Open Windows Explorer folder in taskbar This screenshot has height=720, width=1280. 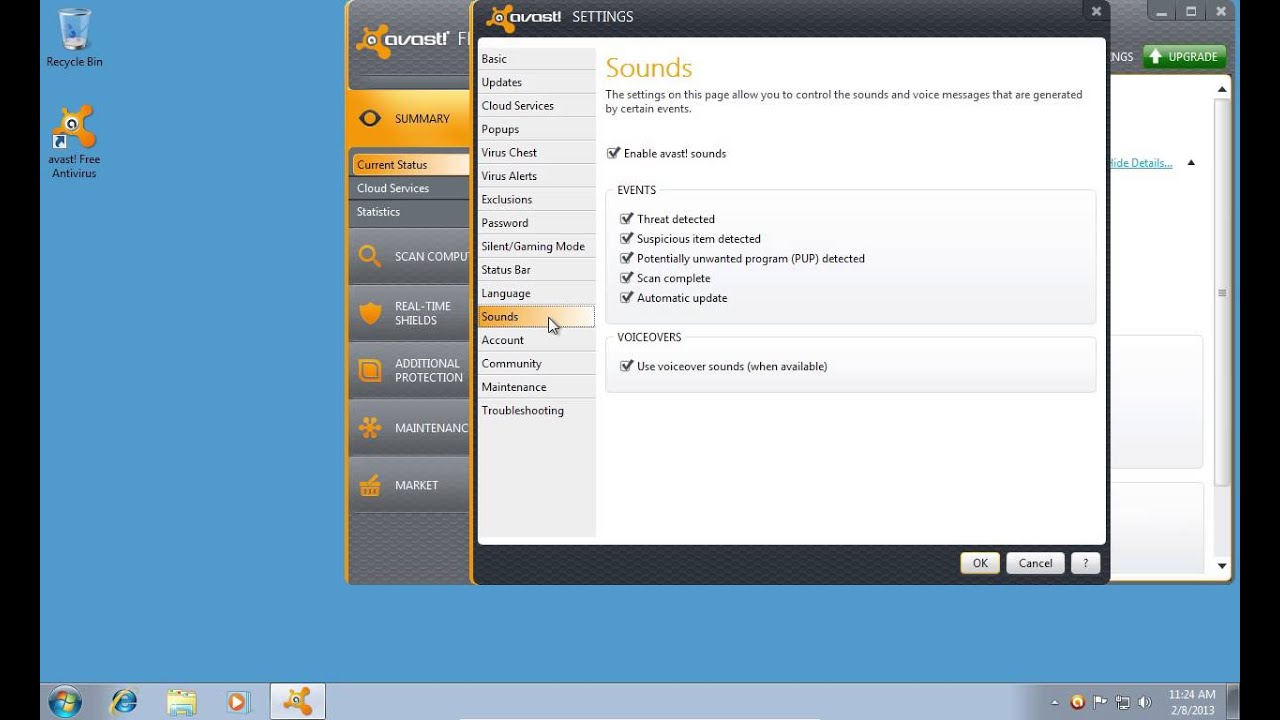pos(181,701)
